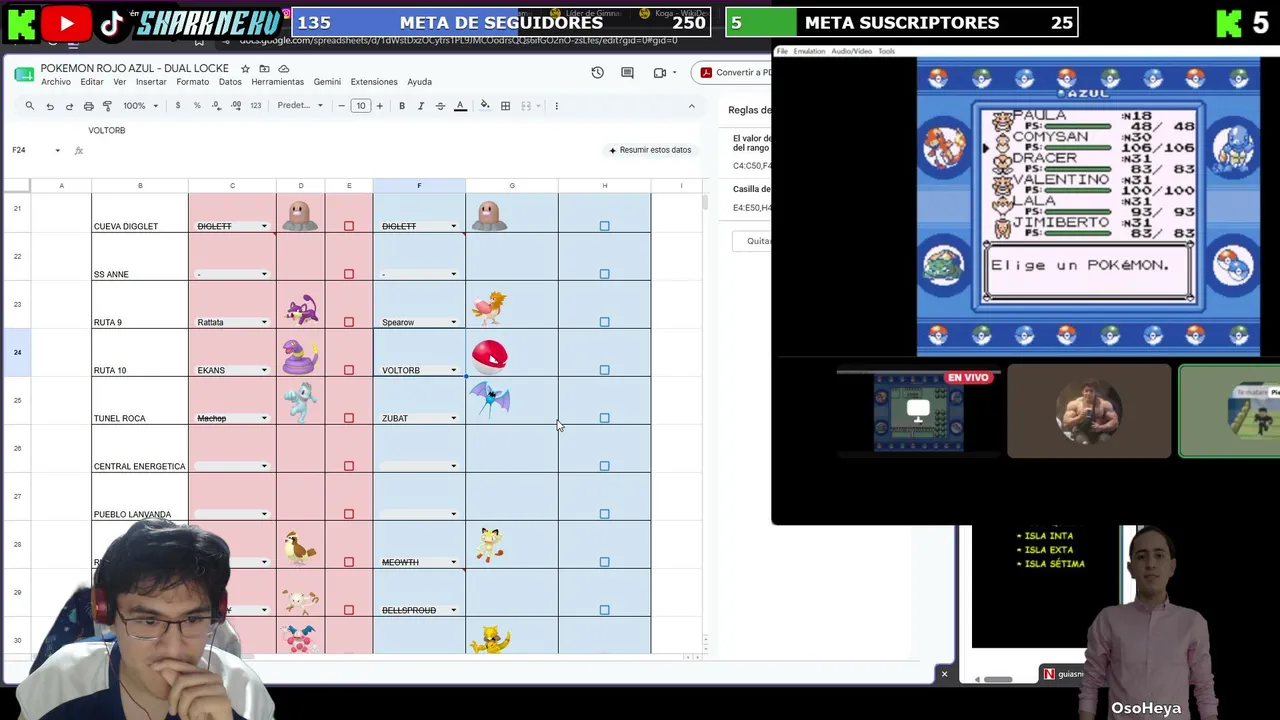Image resolution: width=1280 pixels, height=720 pixels.
Task: Collapse the Sheets toolbar with the chevron
Action: tap(691, 106)
